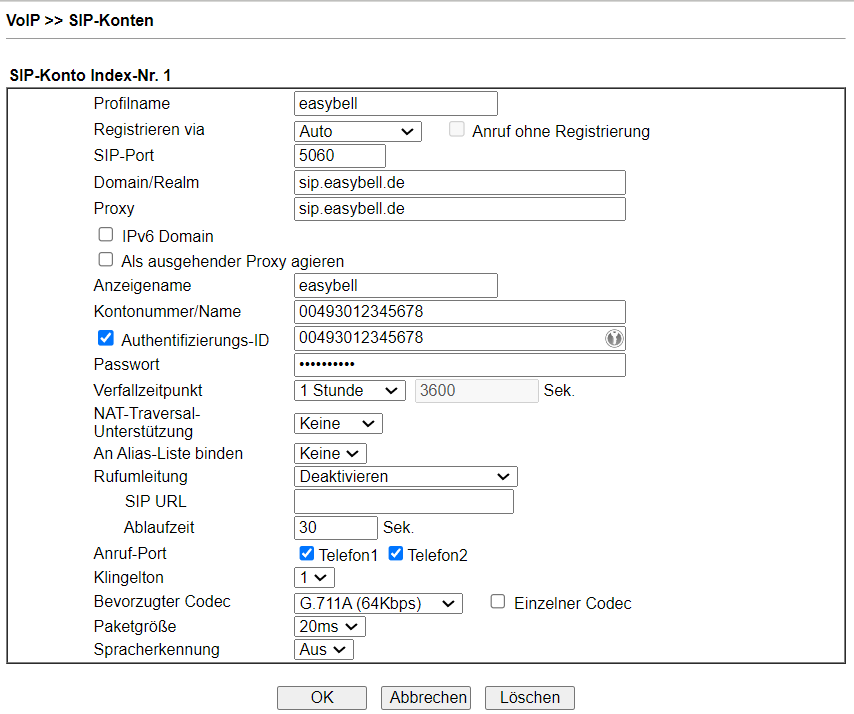854x714 pixels.
Task: Expand the Bevorzugter Codec dropdown
Action: (x=378, y=603)
